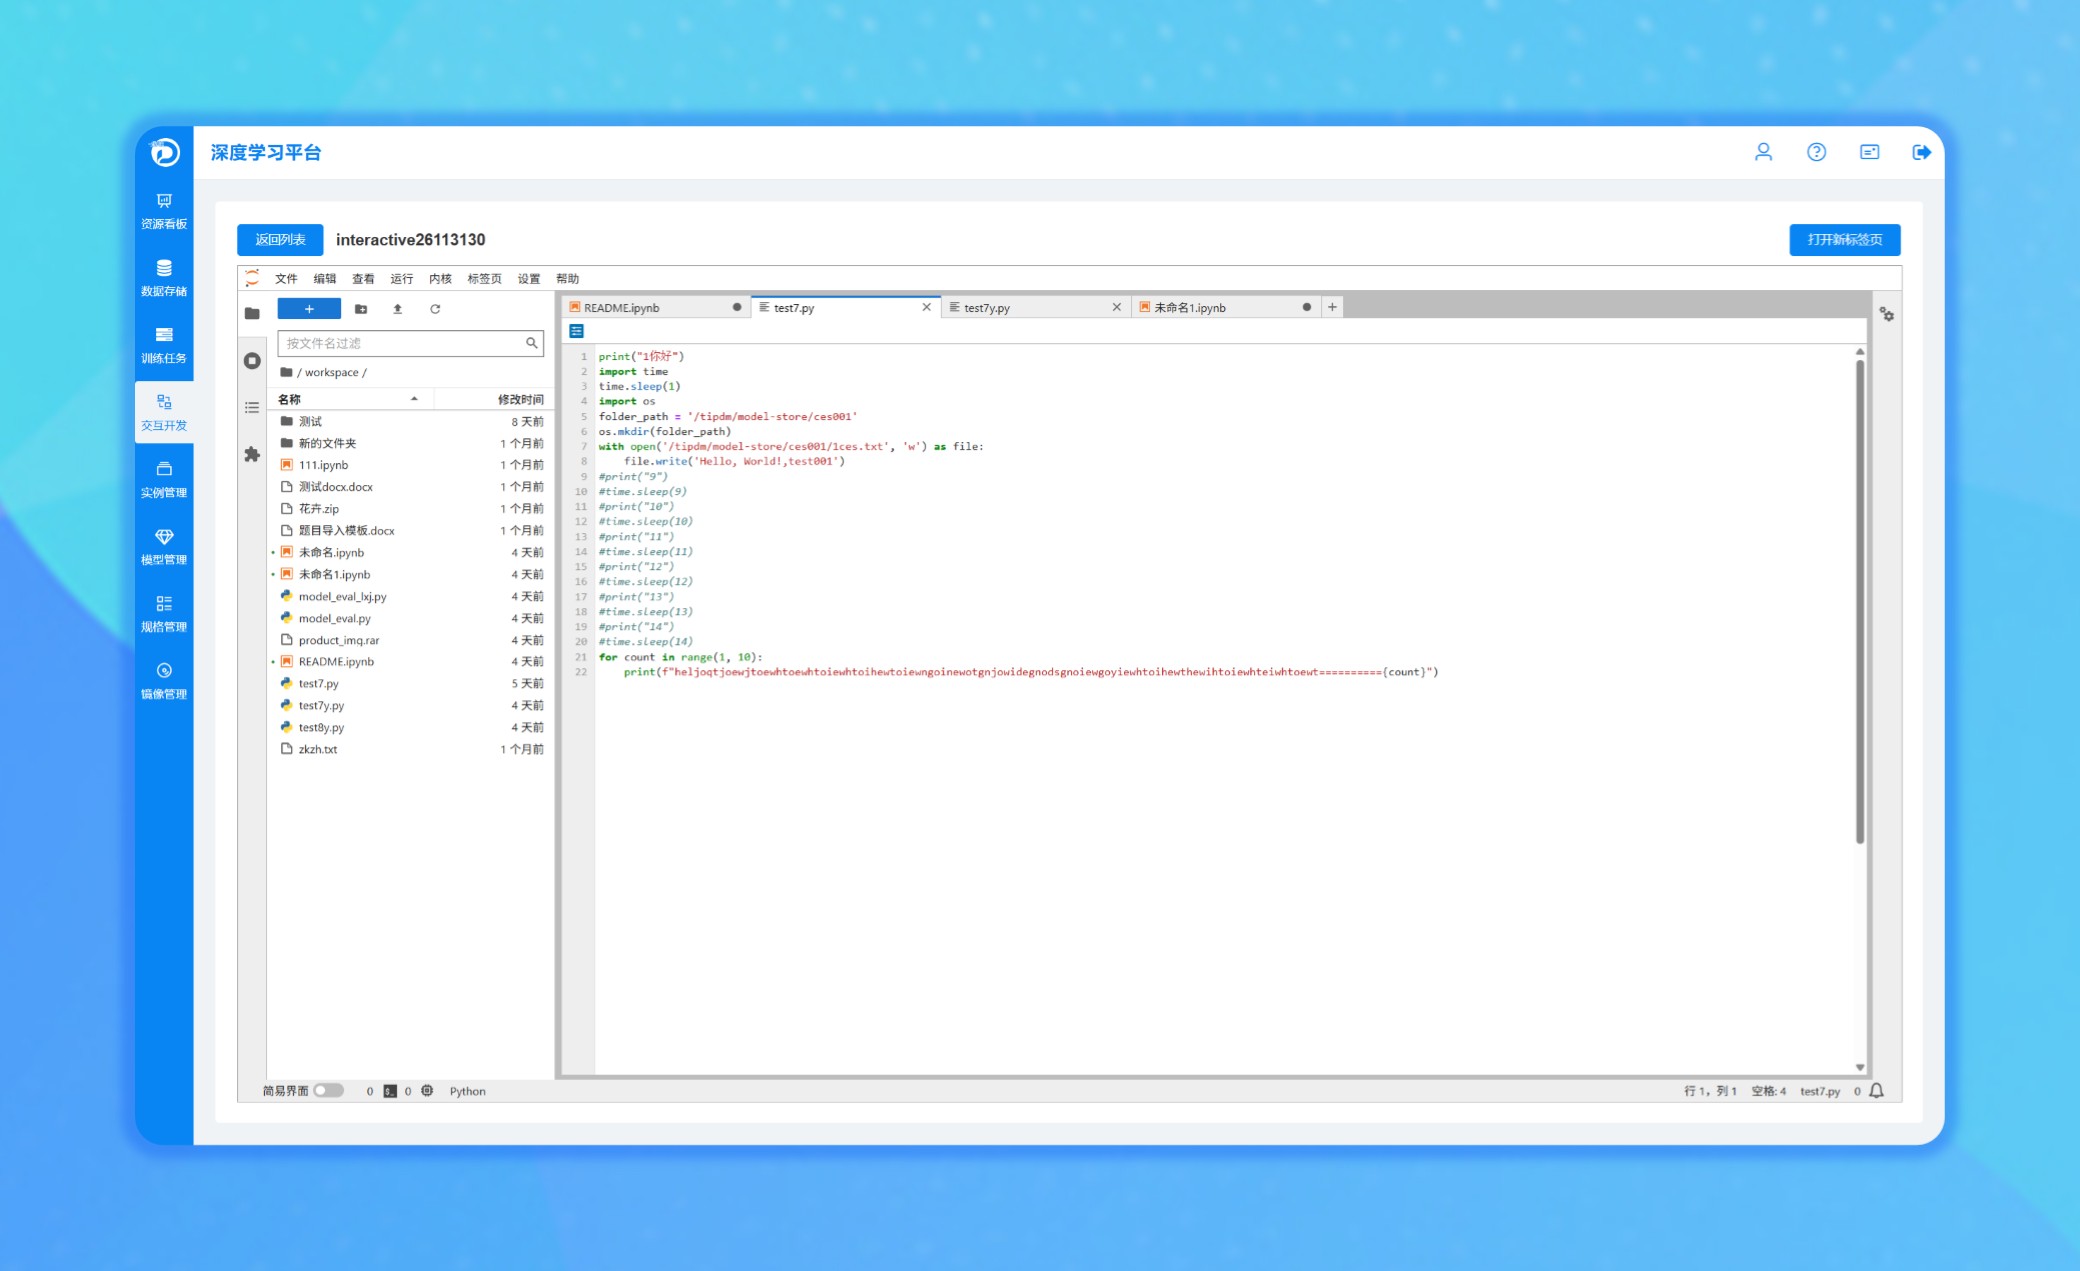The width and height of the screenshot is (2080, 1271).
Task: Click the workspace breadcrumb folder
Action: (x=332, y=373)
